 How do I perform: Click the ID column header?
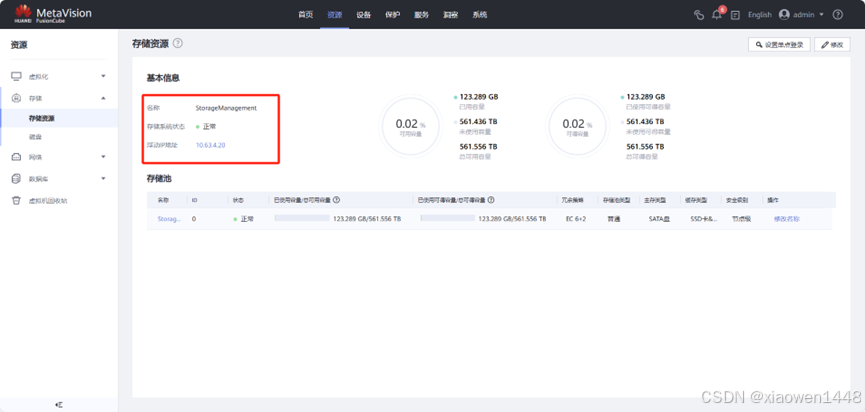[x=195, y=200]
